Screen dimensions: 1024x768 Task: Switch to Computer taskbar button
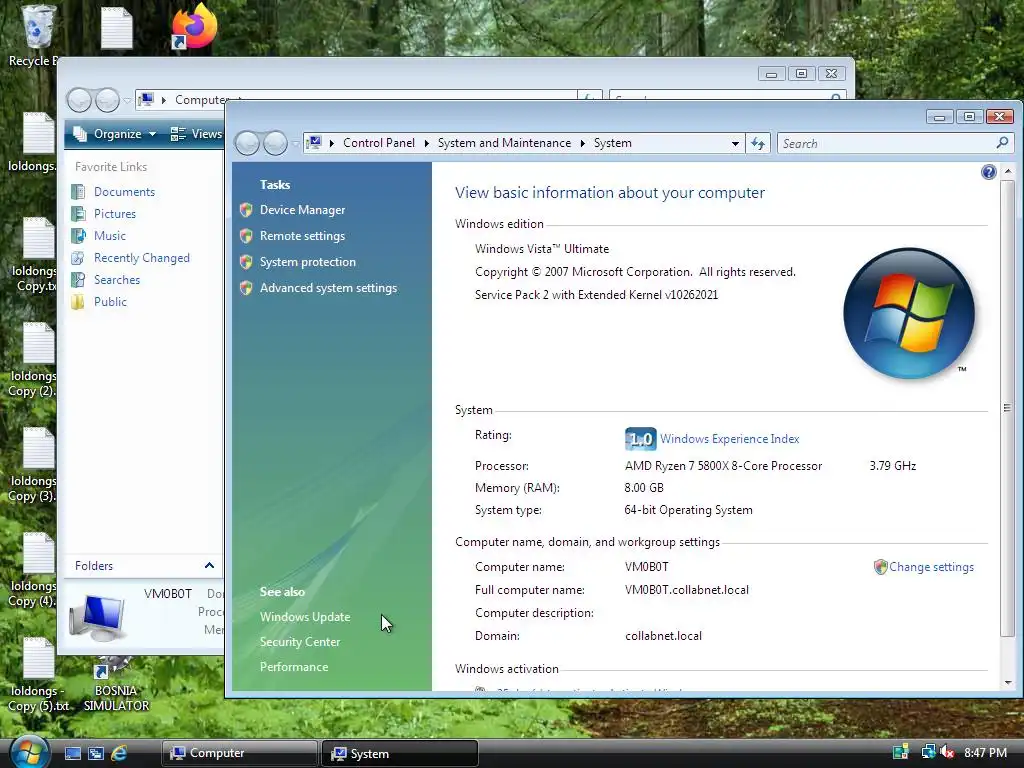click(x=239, y=754)
